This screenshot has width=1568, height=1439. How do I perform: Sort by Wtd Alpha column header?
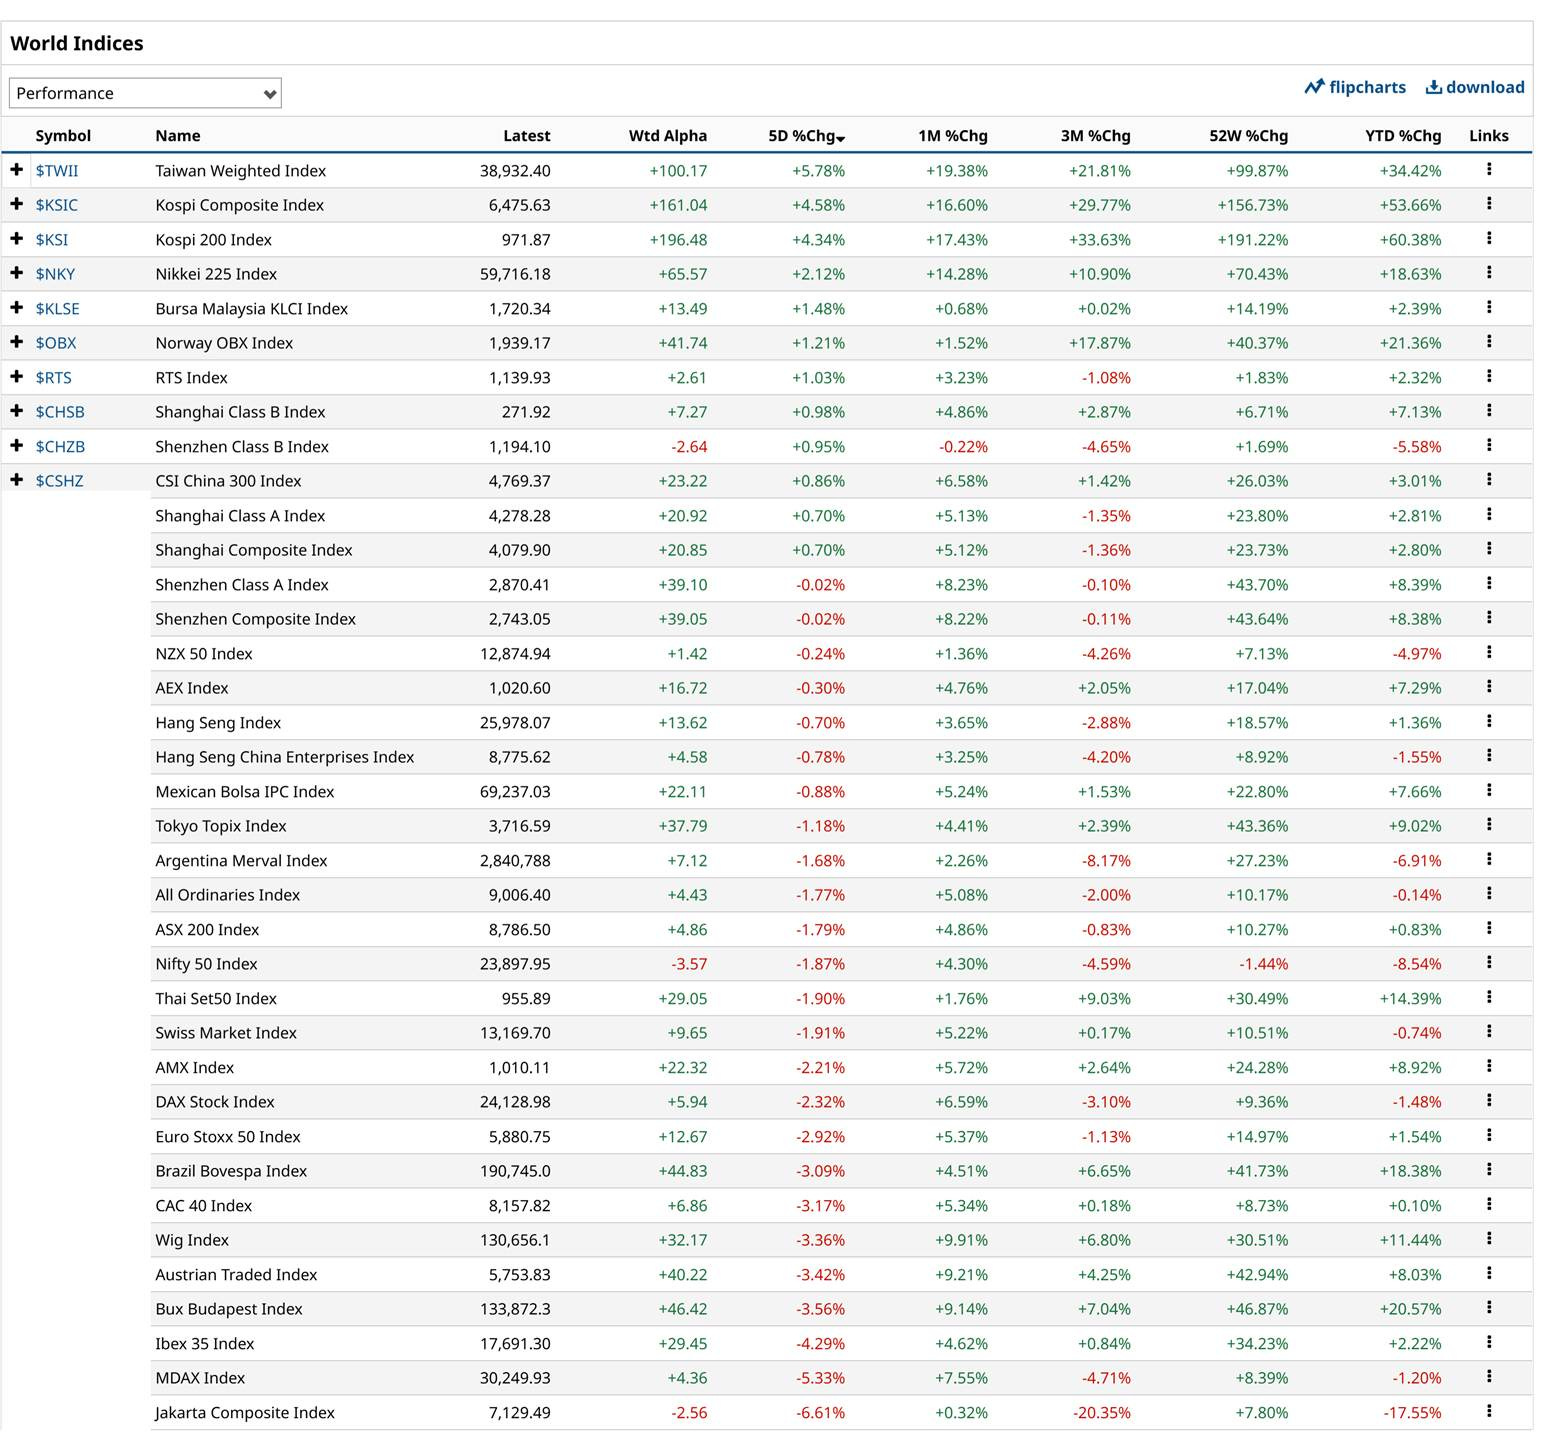pos(668,136)
